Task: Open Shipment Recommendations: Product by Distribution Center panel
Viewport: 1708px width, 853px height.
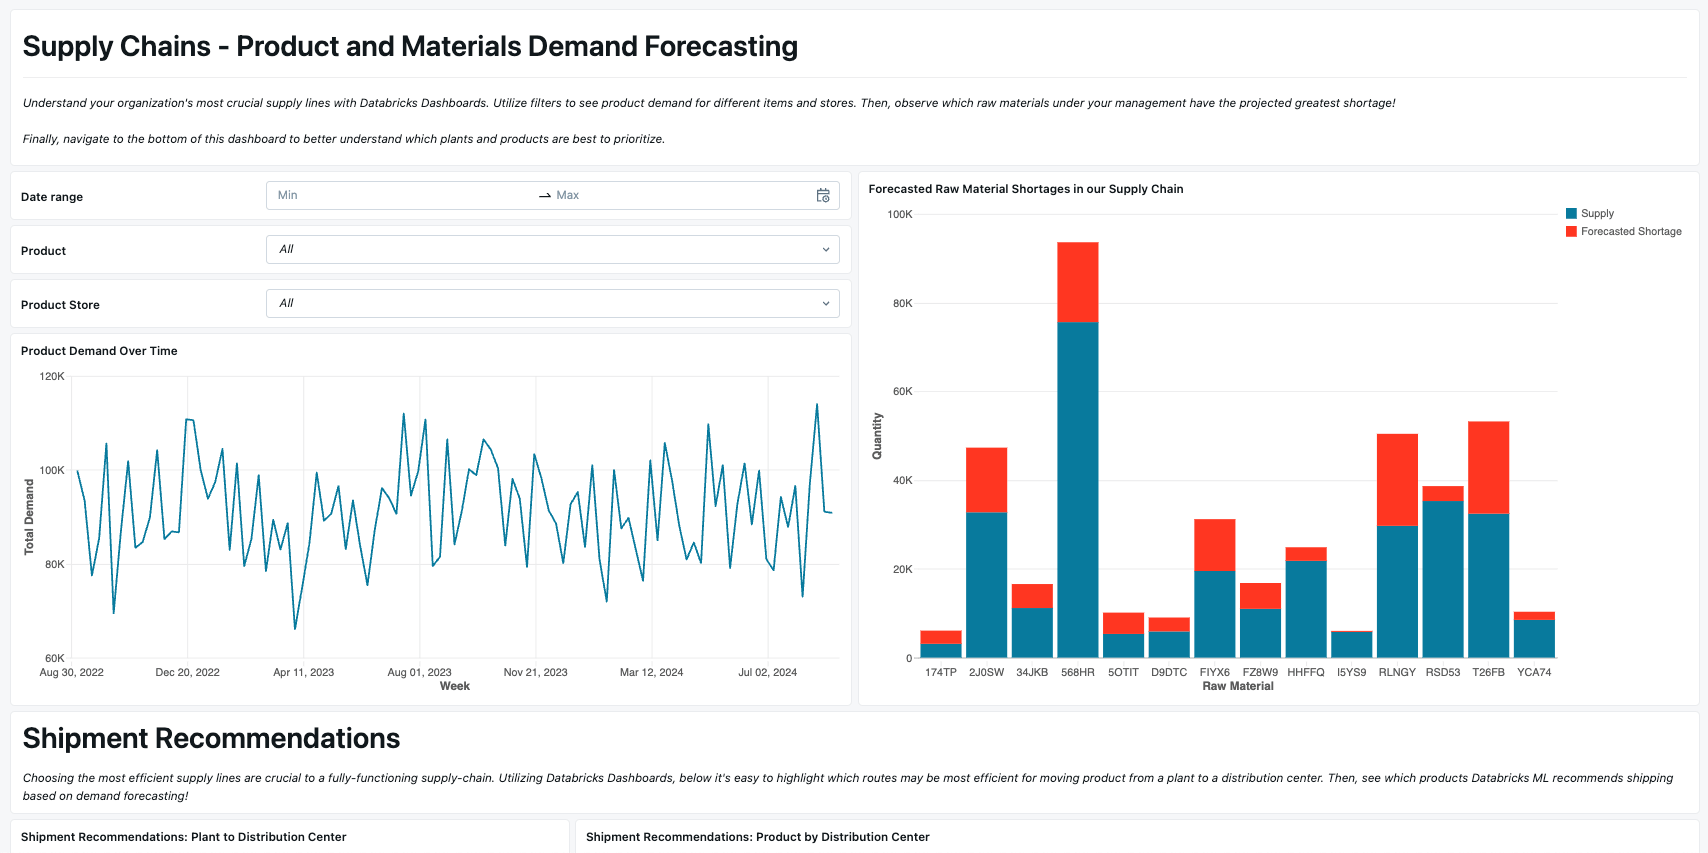Action: pos(757,837)
